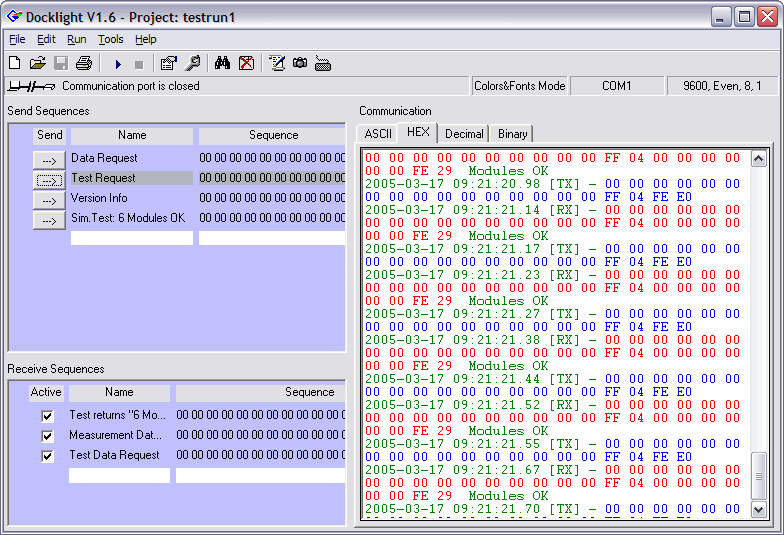
Task: Click the empty Receive Sequences name field
Action: [x=119, y=476]
